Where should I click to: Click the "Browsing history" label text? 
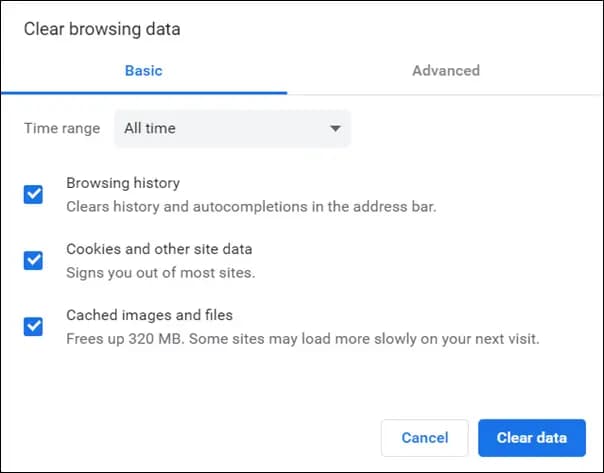pos(123,183)
